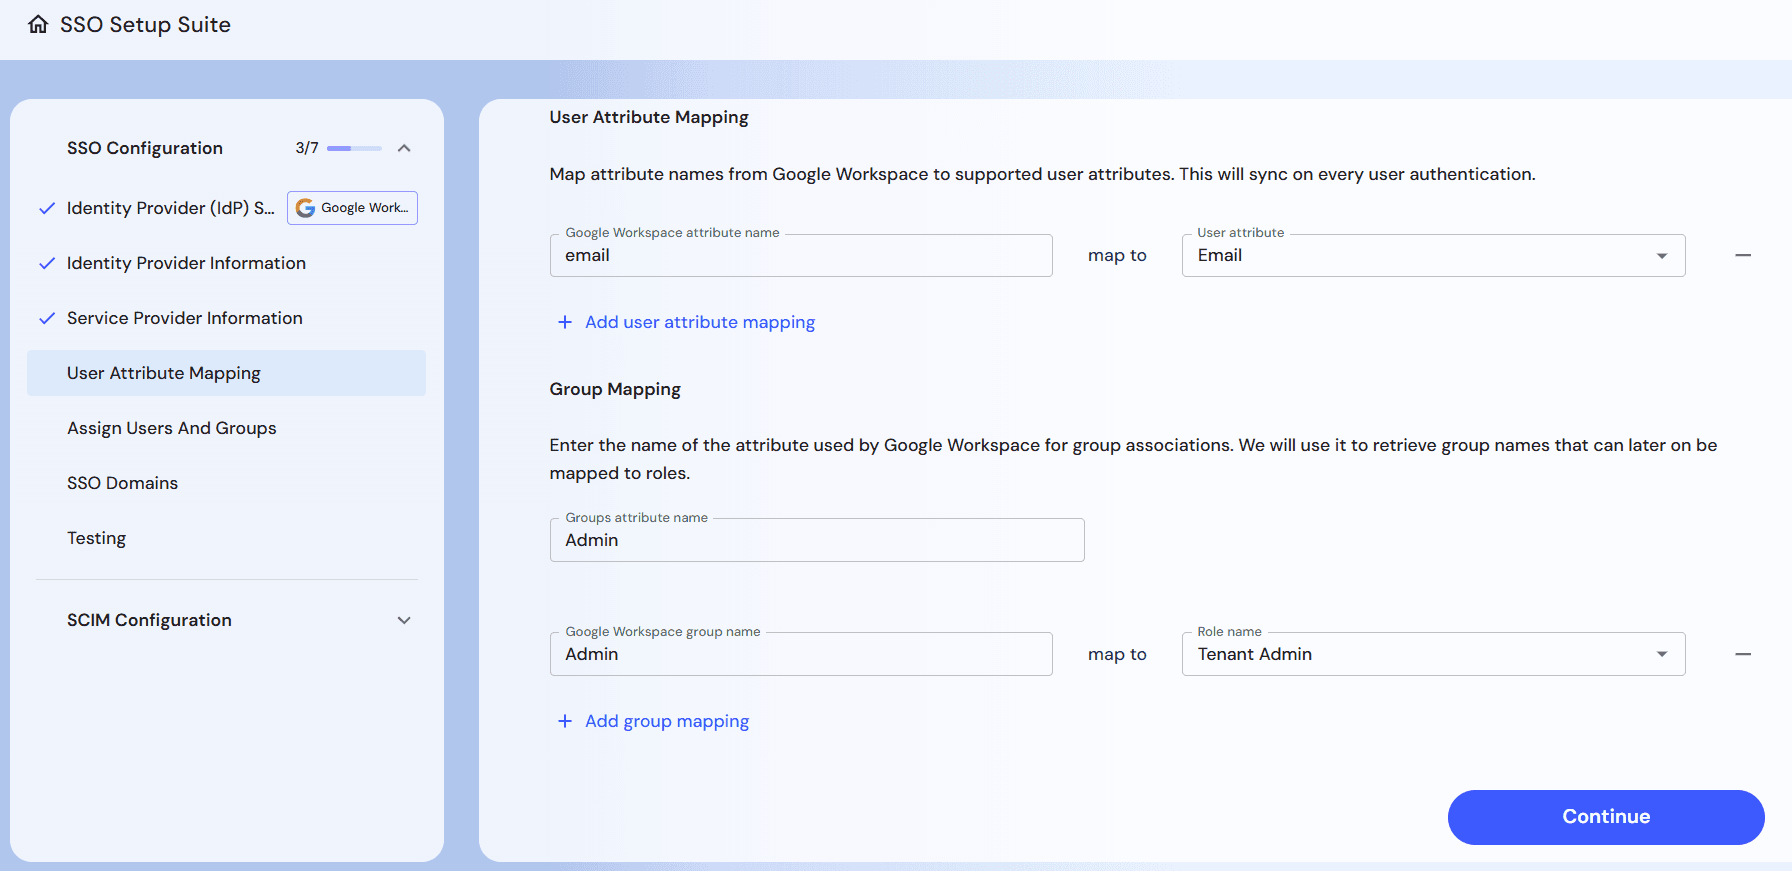Click the plus icon for group mapping

tap(565, 721)
